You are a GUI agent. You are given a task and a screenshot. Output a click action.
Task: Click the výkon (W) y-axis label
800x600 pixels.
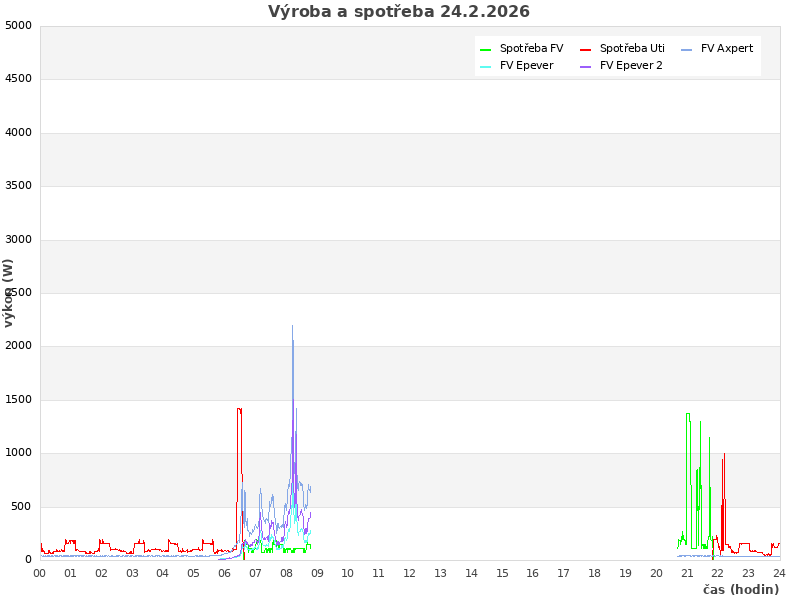[x=9, y=292]
